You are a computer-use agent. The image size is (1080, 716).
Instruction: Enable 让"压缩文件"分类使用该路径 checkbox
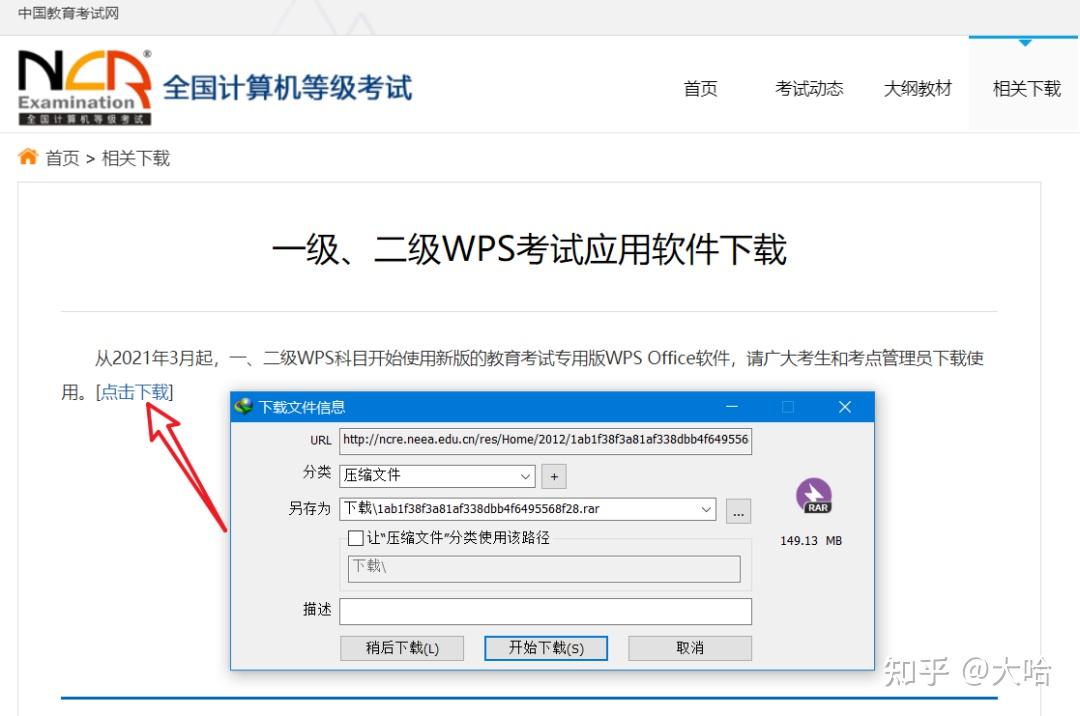[x=355, y=538]
